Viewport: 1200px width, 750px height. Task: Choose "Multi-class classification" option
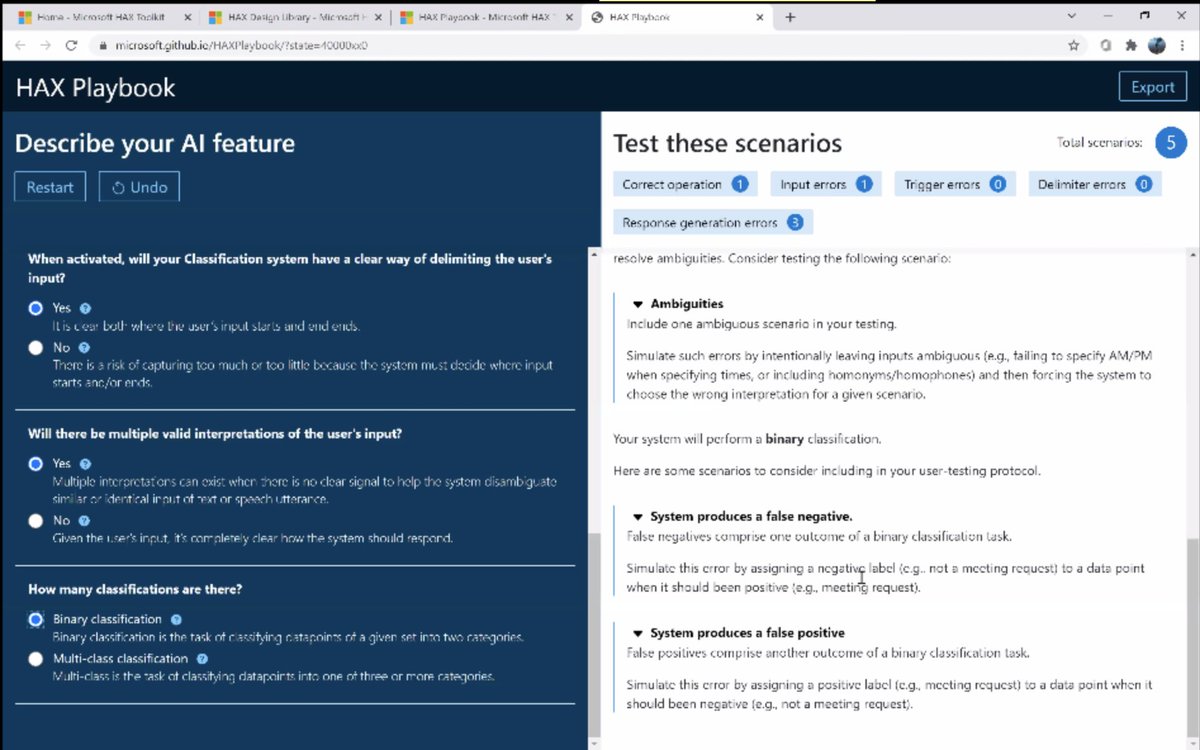coord(35,658)
